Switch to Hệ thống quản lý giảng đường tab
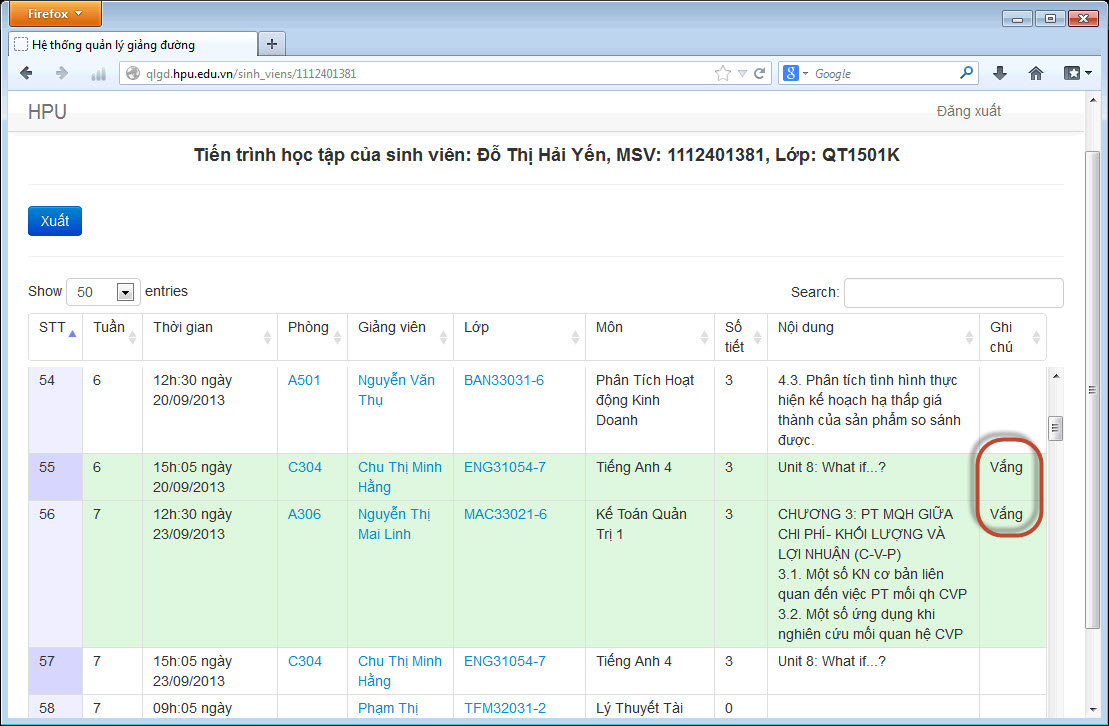Screen dimensions: 1109x726 (x=130, y=45)
